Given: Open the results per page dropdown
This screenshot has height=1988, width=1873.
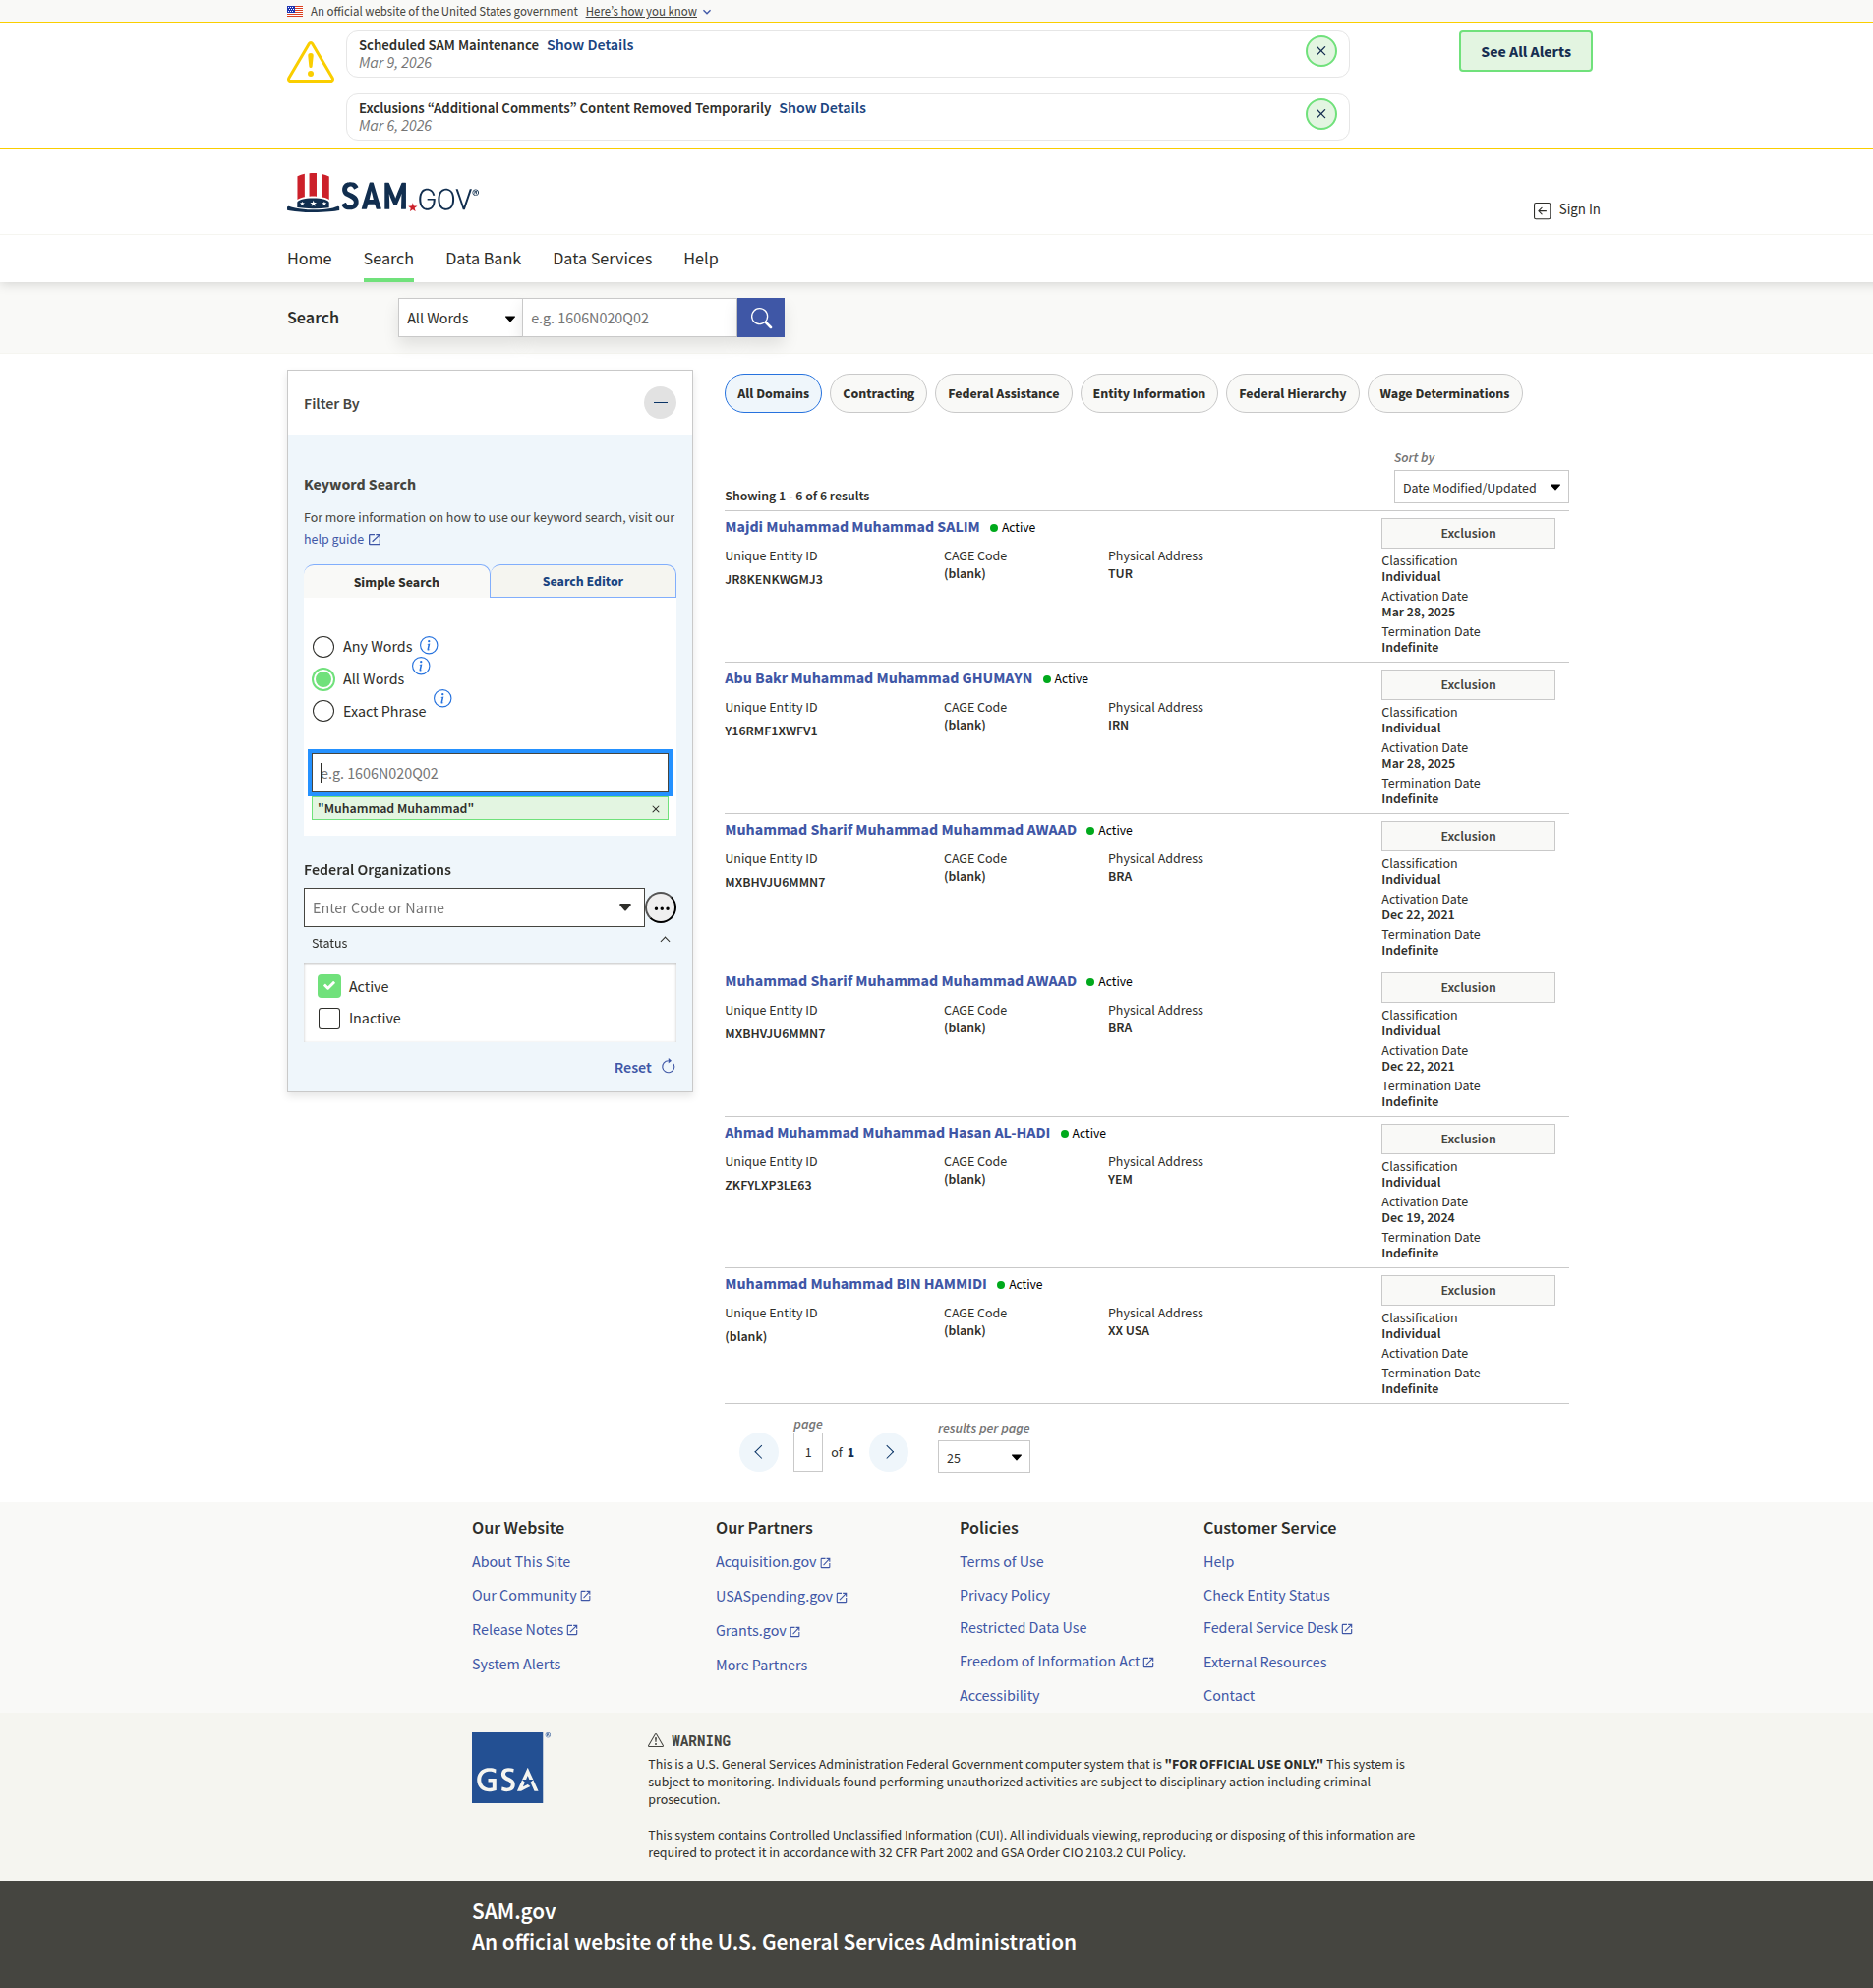Looking at the screenshot, I should (x=983, y=1457).
